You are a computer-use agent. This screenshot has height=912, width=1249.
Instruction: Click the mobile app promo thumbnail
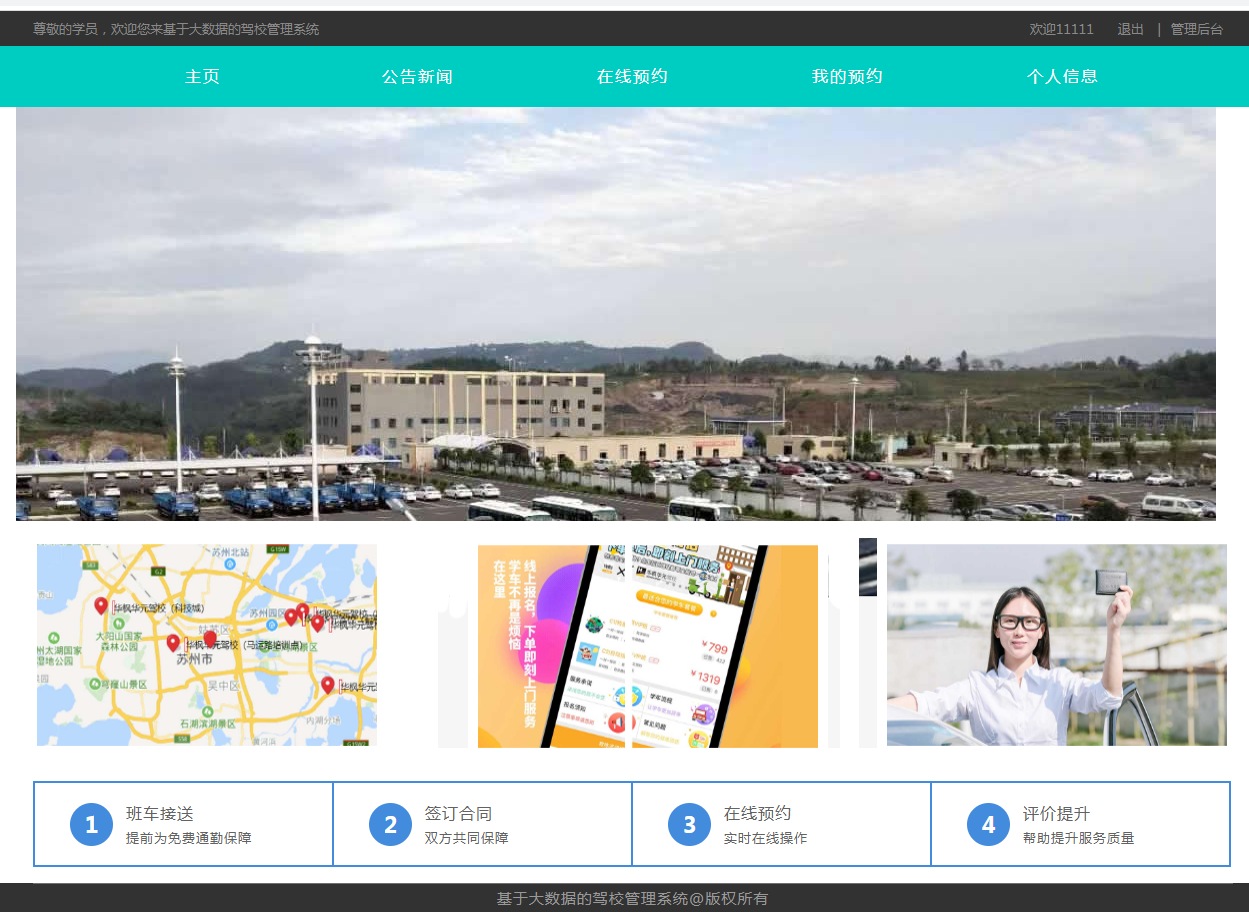coord(648,646)
